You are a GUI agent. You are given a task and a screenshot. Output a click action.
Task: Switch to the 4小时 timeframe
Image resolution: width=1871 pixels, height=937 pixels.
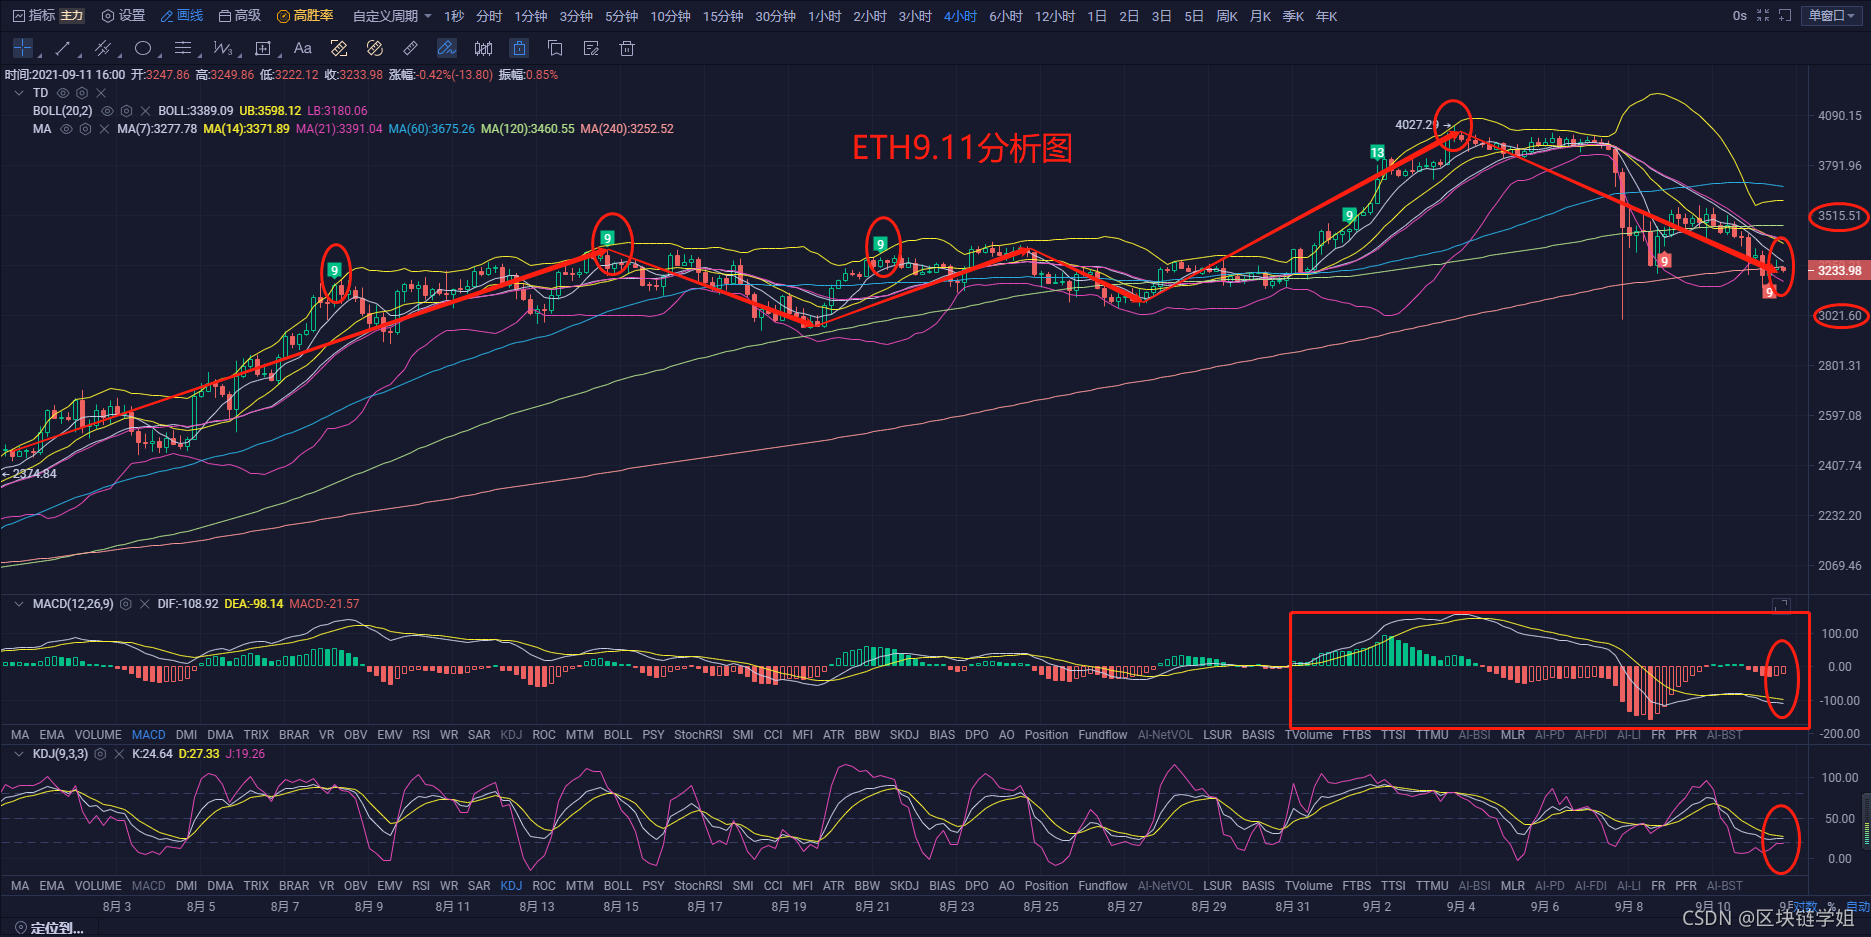coord(960,16)
